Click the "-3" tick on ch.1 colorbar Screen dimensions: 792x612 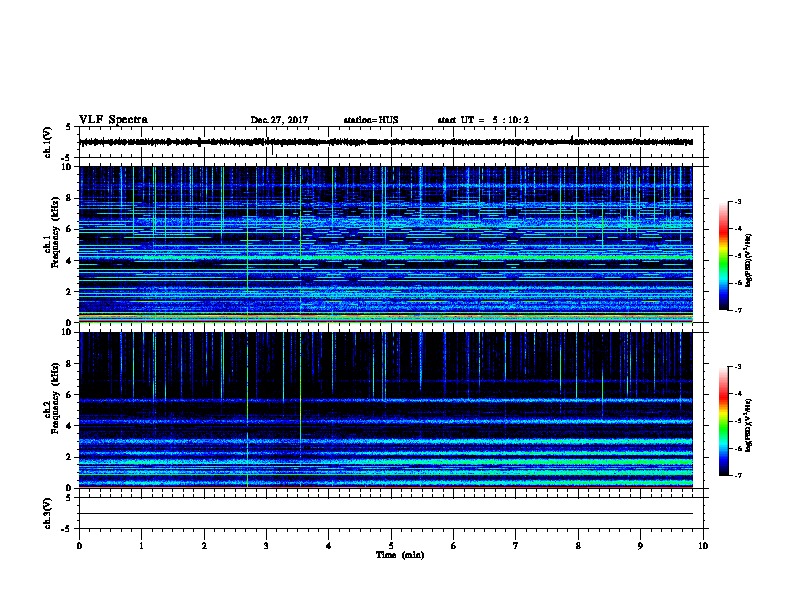coord(737,202)
